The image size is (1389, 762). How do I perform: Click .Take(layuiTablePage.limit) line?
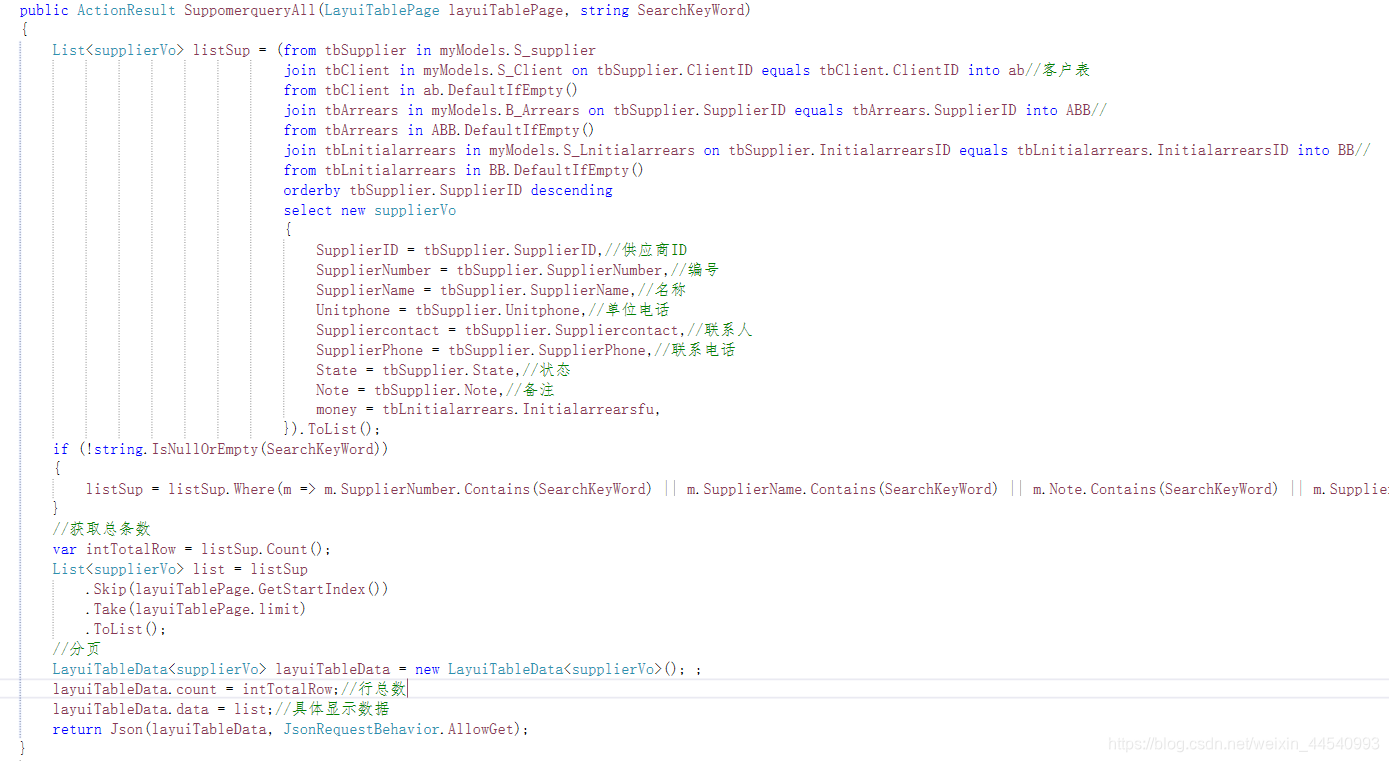196,609
